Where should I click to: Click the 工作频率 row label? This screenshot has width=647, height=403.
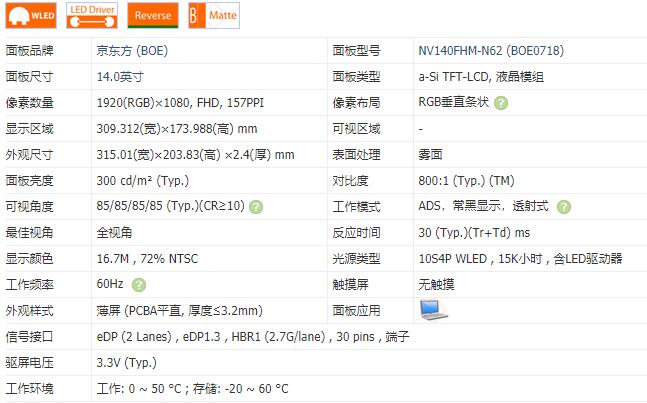(29, 285)
